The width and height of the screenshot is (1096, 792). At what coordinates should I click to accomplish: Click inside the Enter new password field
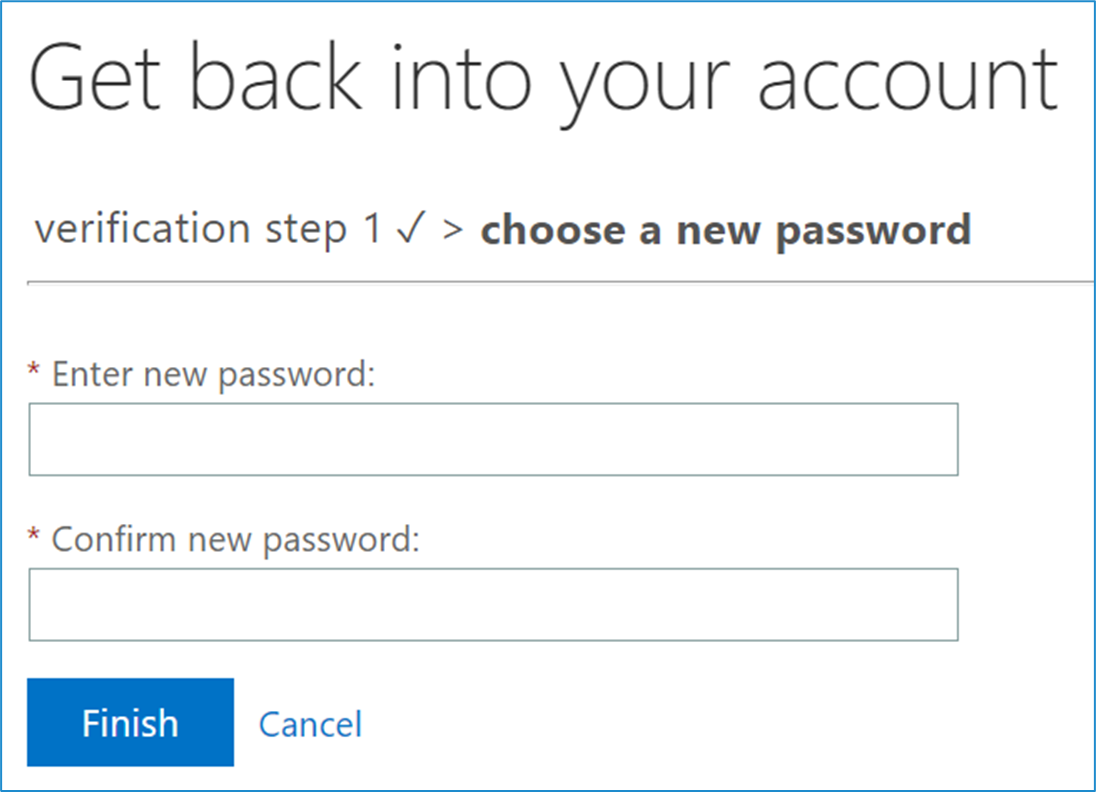pyautogui.click(x=494, y=438)
